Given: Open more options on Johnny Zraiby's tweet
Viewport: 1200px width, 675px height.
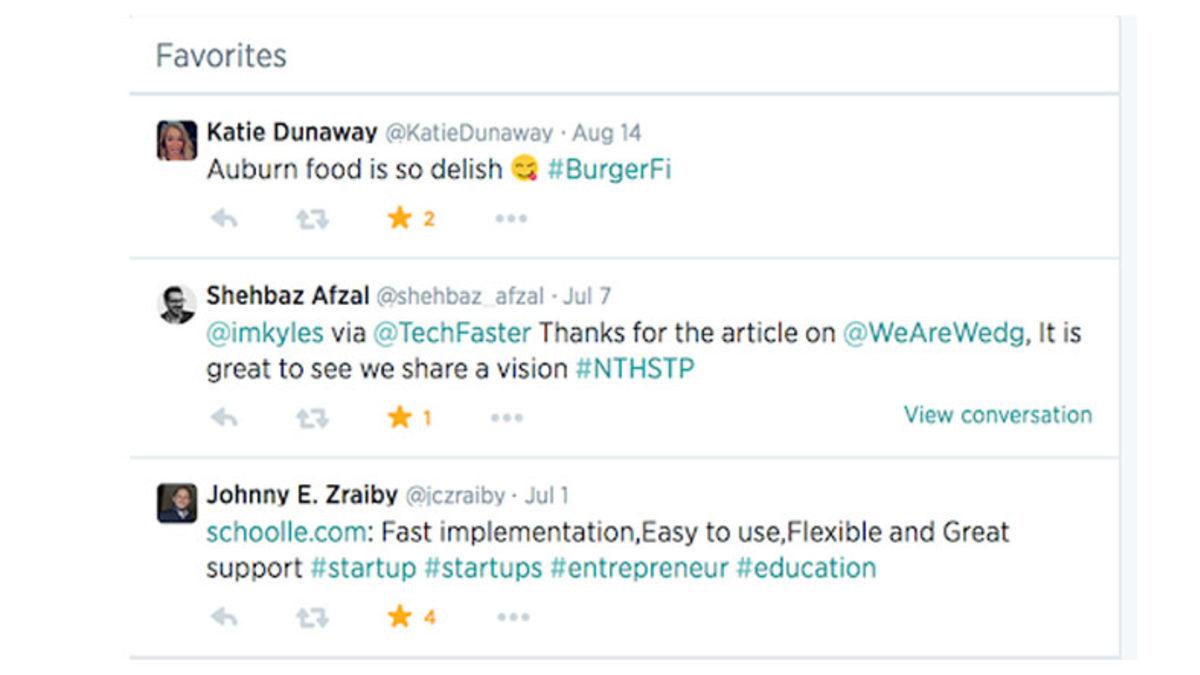Looking at the screenshot, I should click(513, 617).
